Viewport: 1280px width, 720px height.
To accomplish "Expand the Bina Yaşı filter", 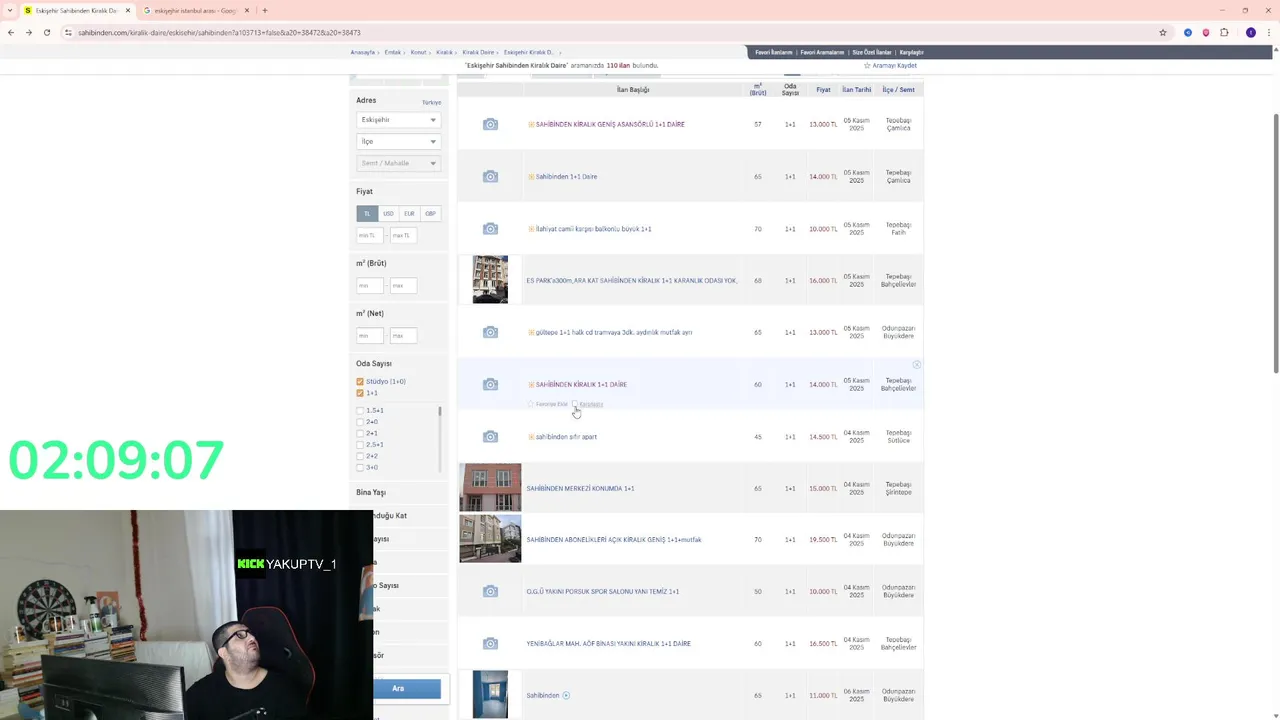I will [371, 492].
